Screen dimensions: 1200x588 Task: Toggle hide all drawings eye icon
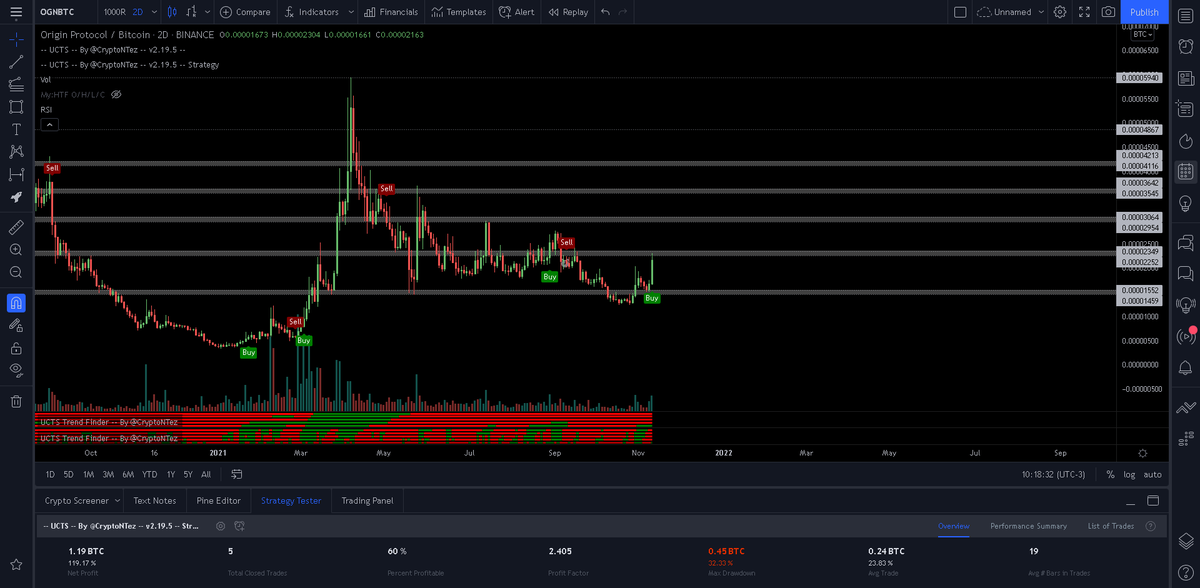[x=16, y=370]
